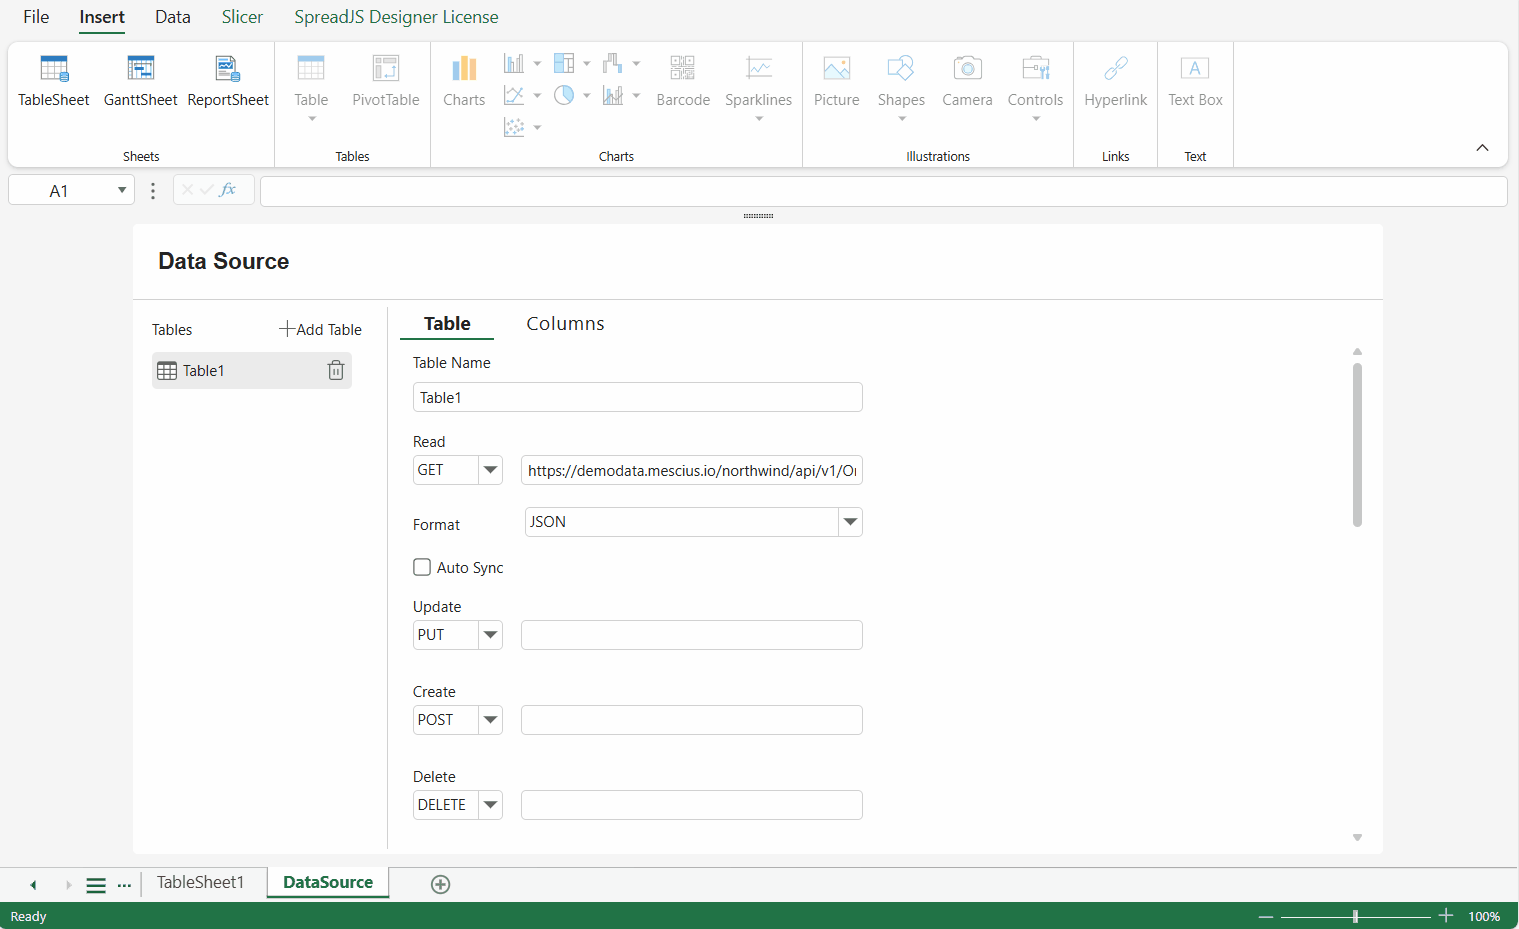Click the Add Table button

[x=321, y=329]
